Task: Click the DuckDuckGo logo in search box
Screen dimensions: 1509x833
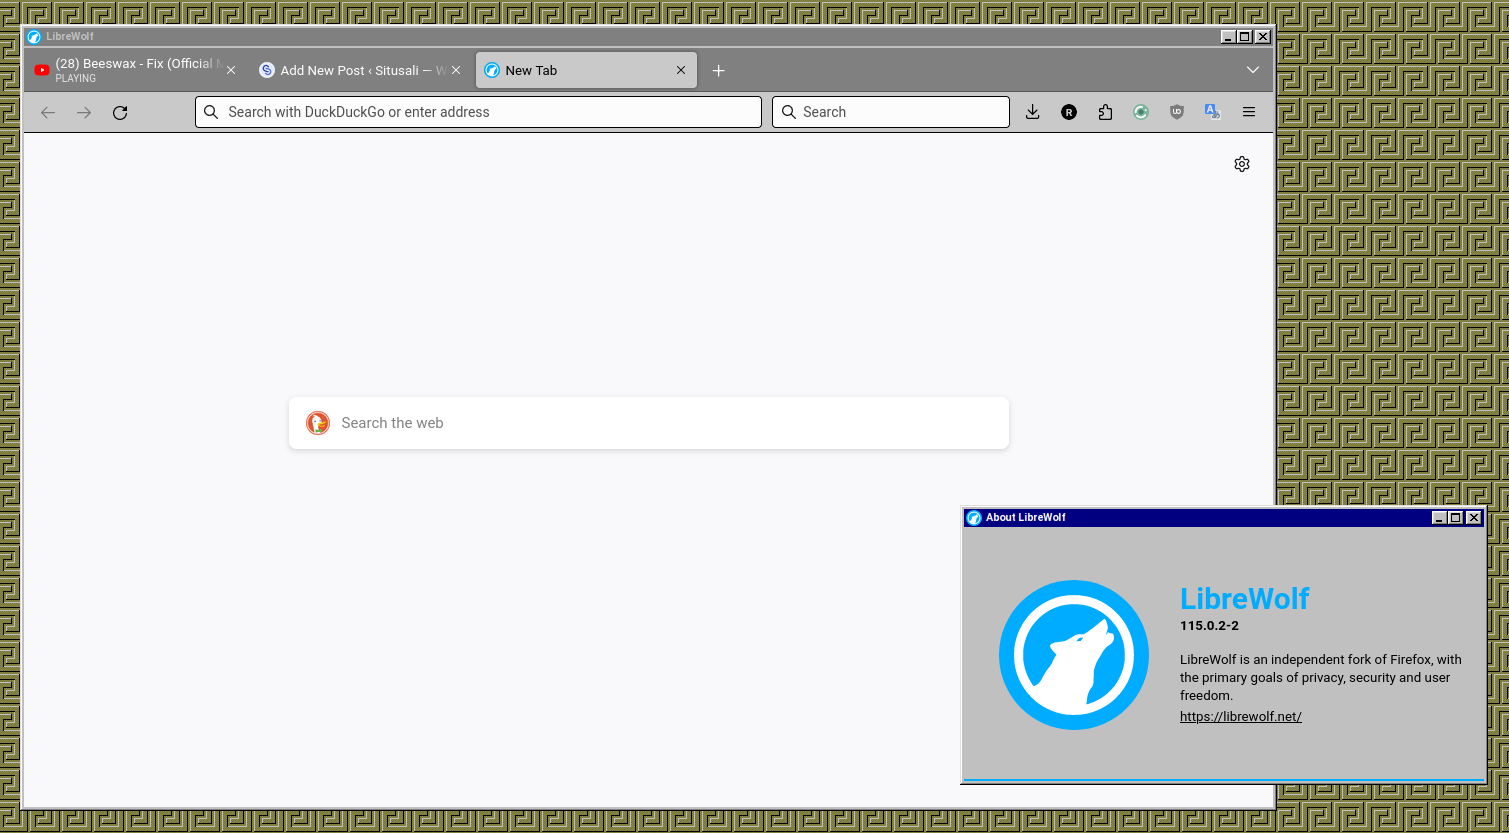Action: (318, 423)
